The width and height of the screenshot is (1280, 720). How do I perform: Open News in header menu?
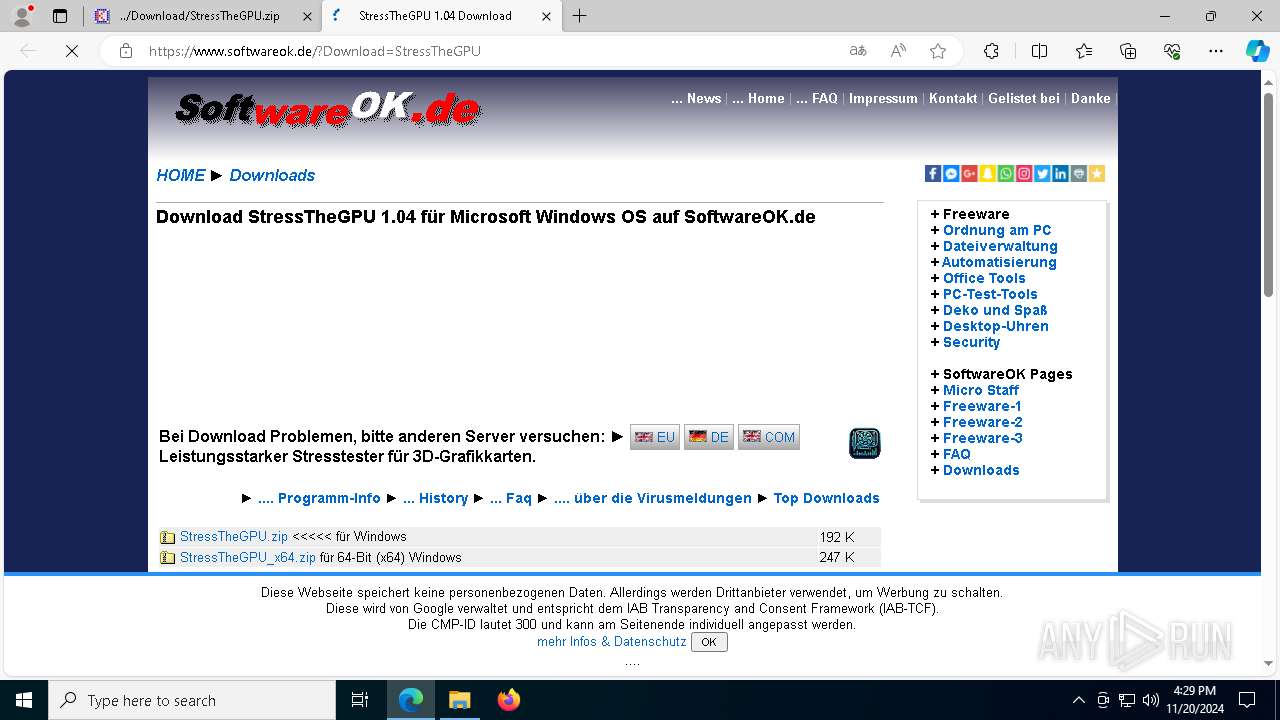click(696, 98)
